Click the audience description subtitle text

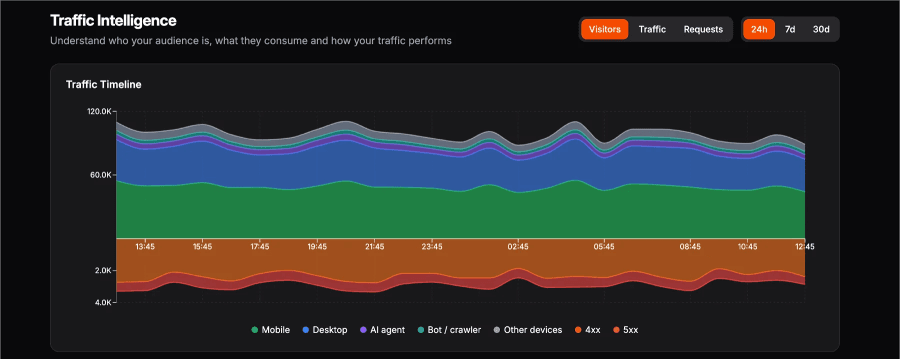(251, 41)
